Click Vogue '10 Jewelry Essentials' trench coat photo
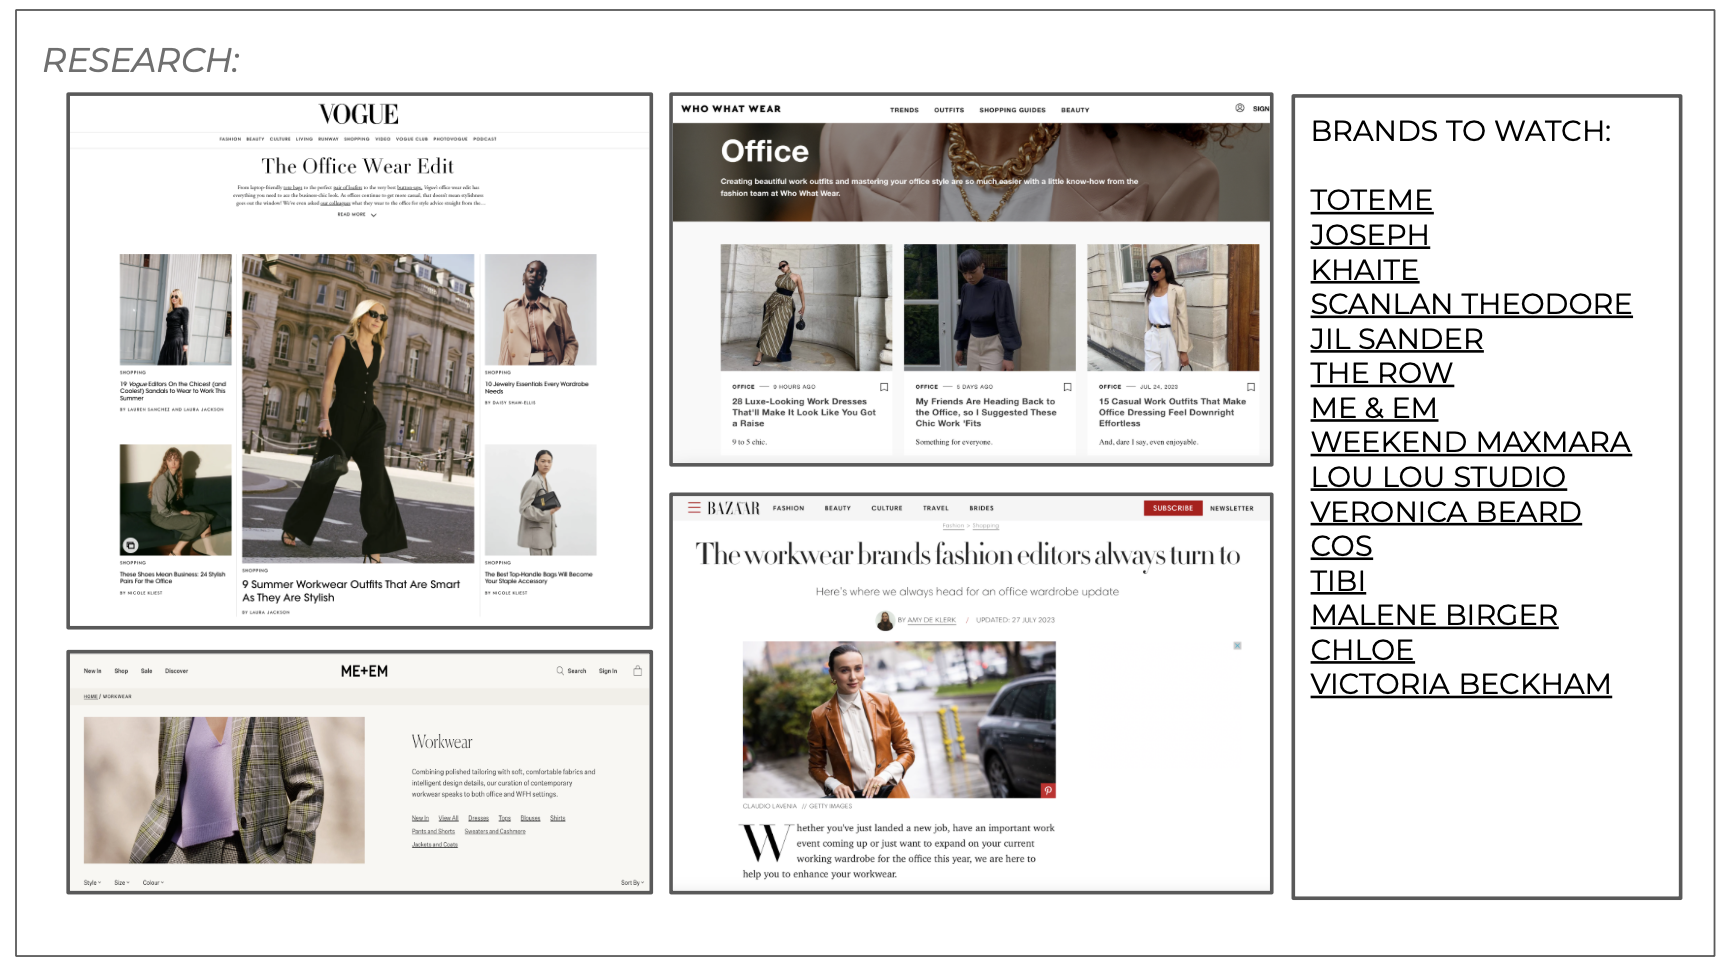 coord(540,309)
